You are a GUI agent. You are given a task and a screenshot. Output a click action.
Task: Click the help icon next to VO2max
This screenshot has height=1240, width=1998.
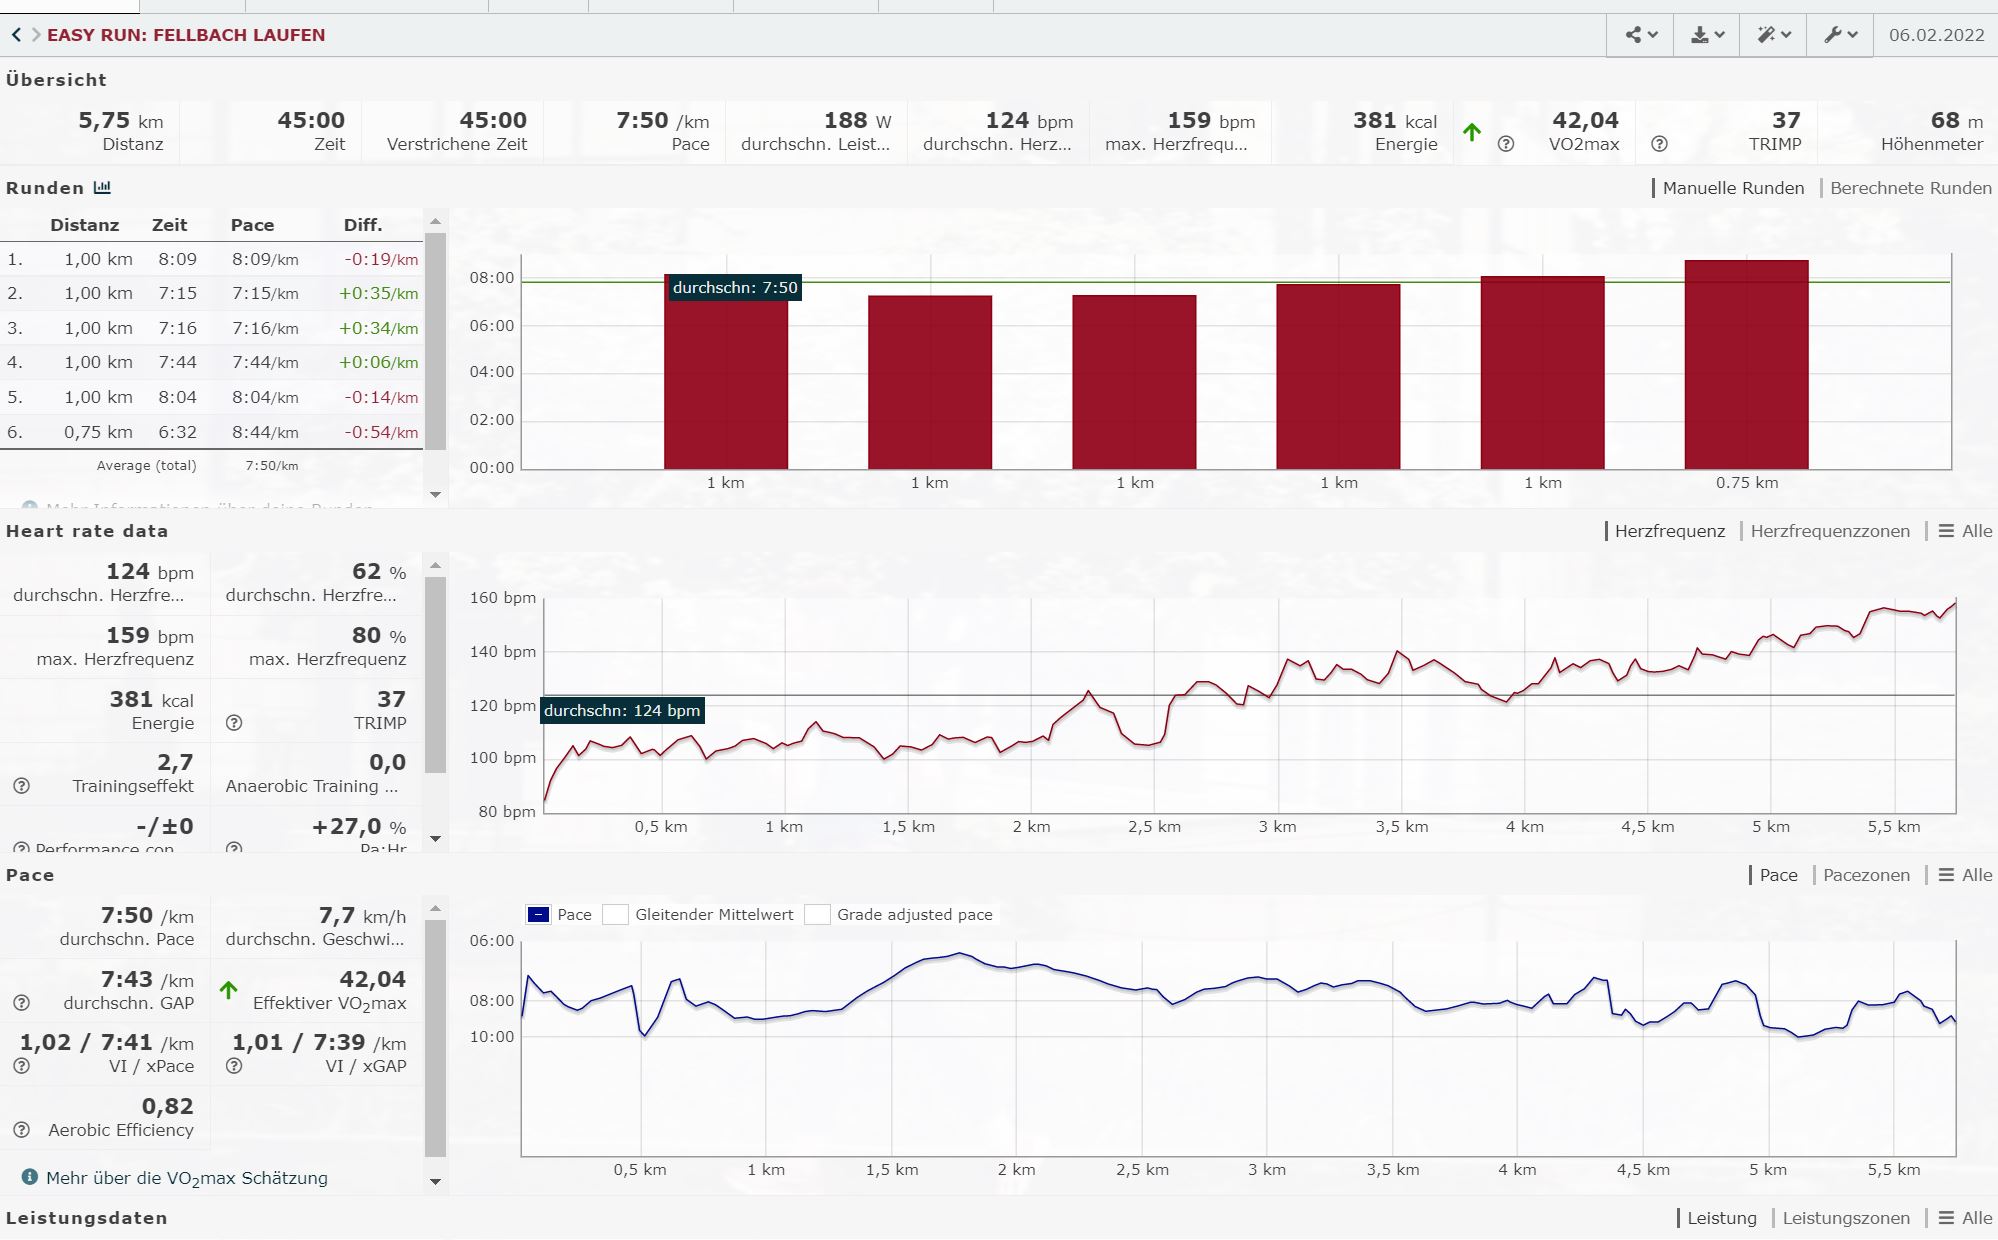[x=1506, y=144]
